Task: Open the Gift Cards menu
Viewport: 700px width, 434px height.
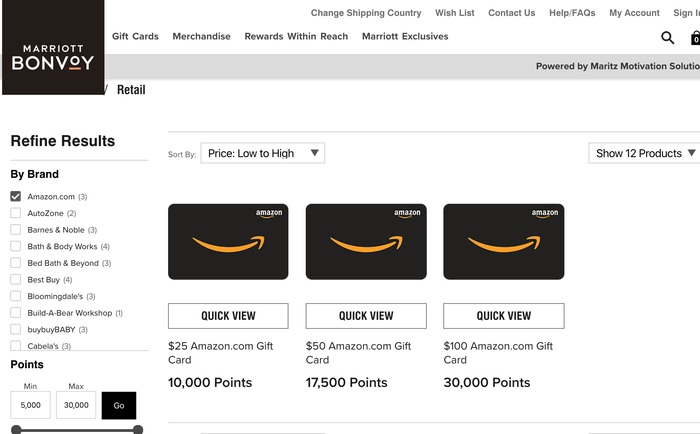Action: tap(135, 36)
